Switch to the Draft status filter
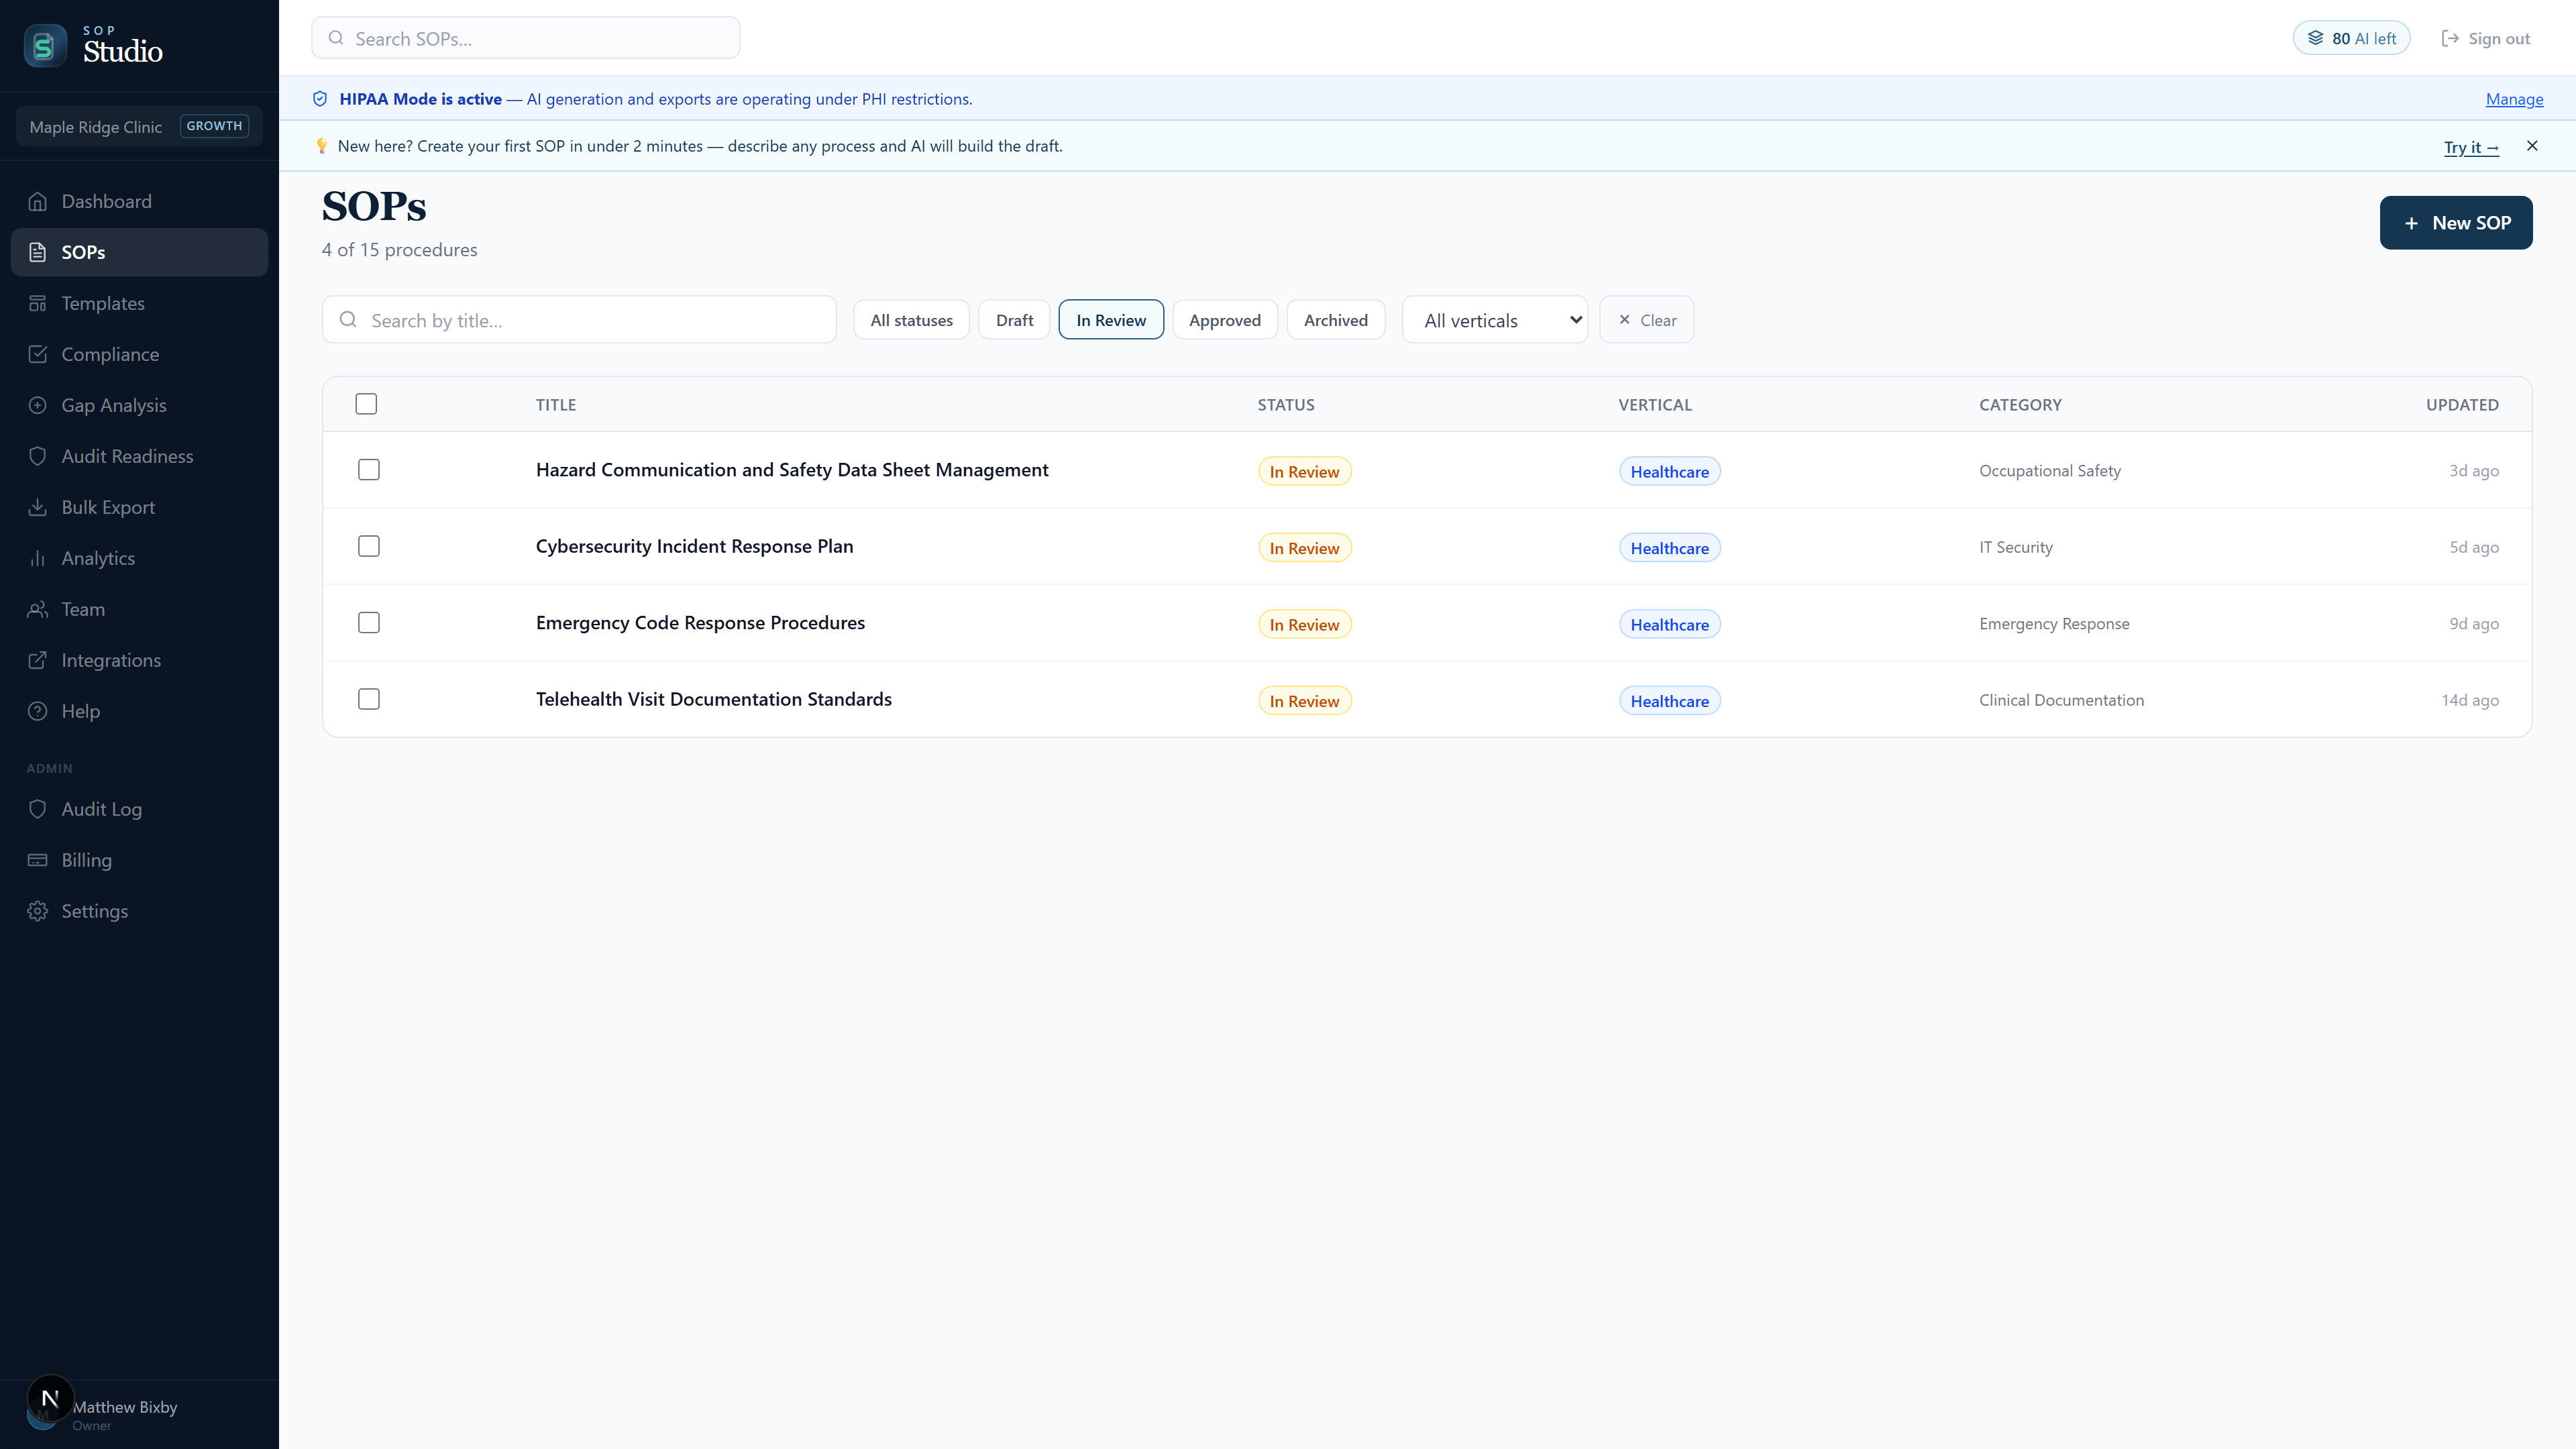The image size is (2576, 1449). (x=1014, y=320)
